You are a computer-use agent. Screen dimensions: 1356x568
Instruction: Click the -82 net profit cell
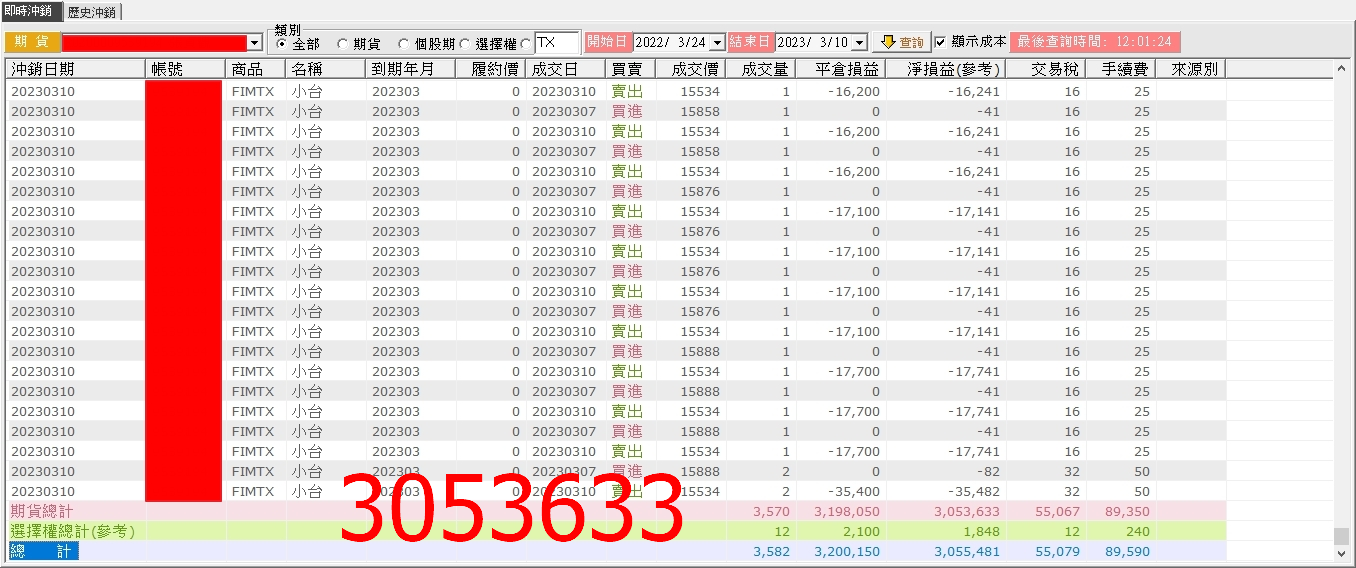989,471
